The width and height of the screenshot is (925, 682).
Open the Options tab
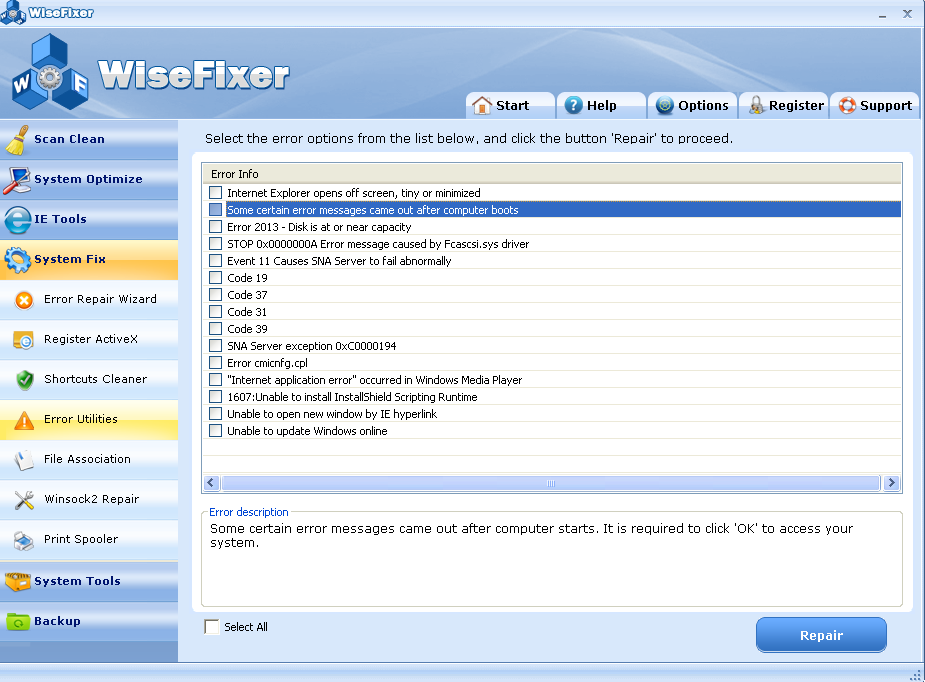(692, 105)
